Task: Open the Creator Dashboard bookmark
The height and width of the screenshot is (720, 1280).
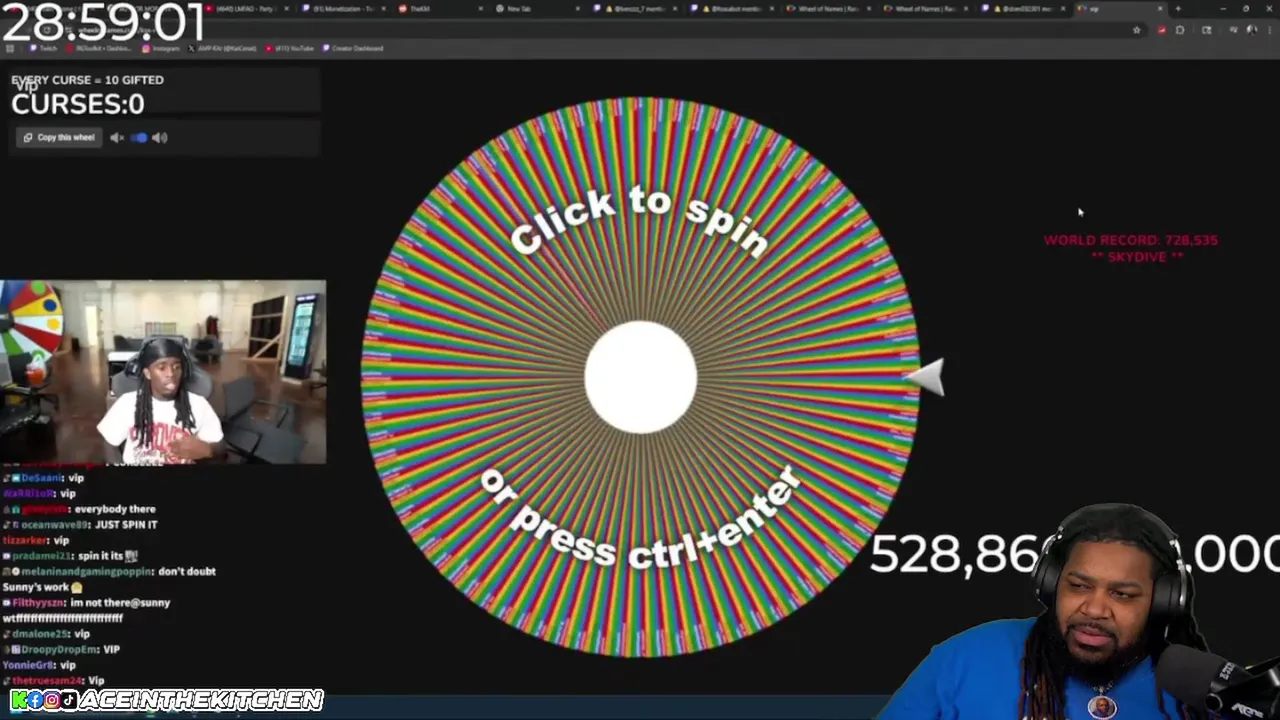Action: [x=353, y=48]
